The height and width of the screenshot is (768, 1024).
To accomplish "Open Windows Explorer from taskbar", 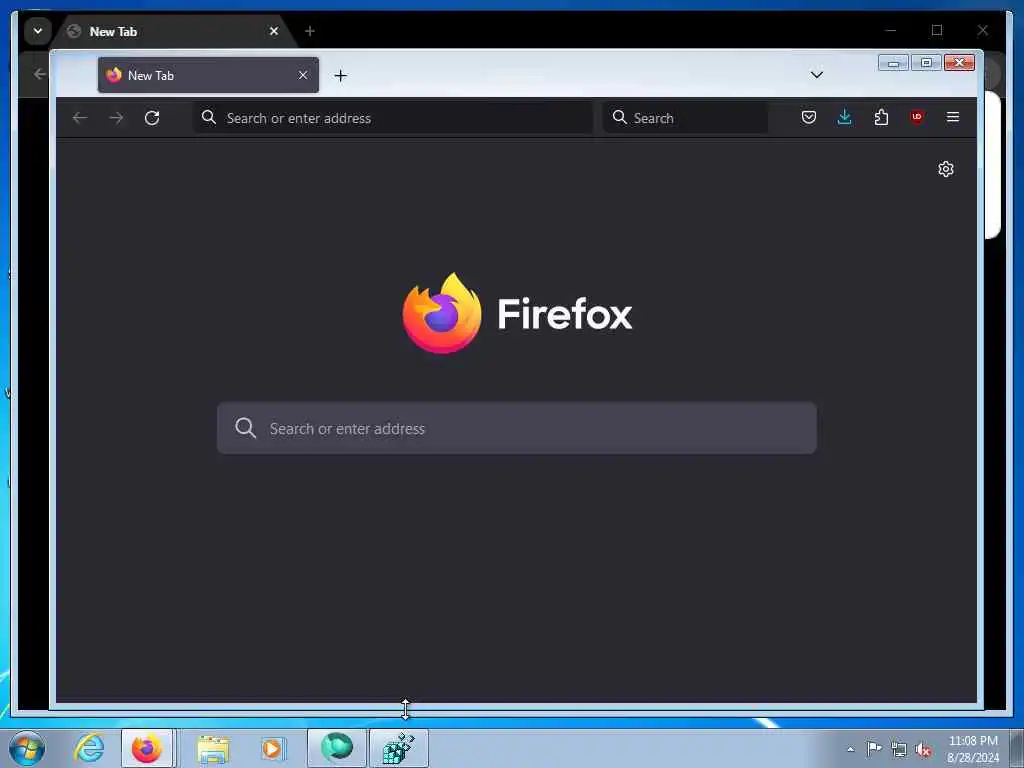I will tap(214, 748).
